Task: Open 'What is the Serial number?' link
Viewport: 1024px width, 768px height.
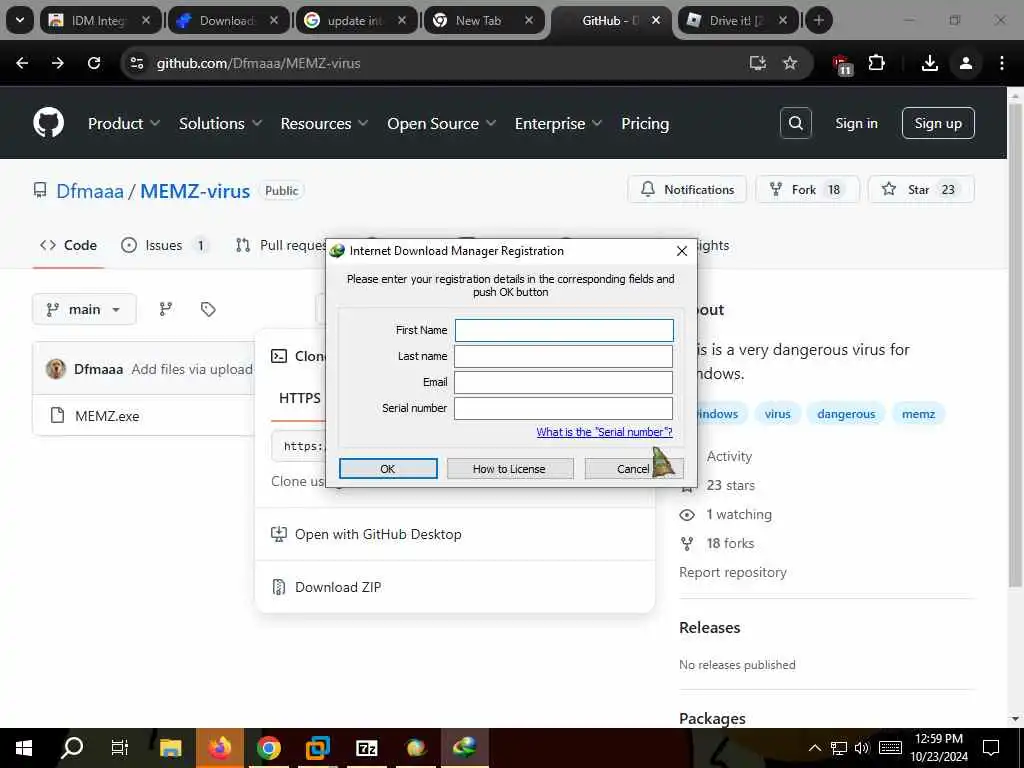Action: pyautogui.click(x=604, y=432)
